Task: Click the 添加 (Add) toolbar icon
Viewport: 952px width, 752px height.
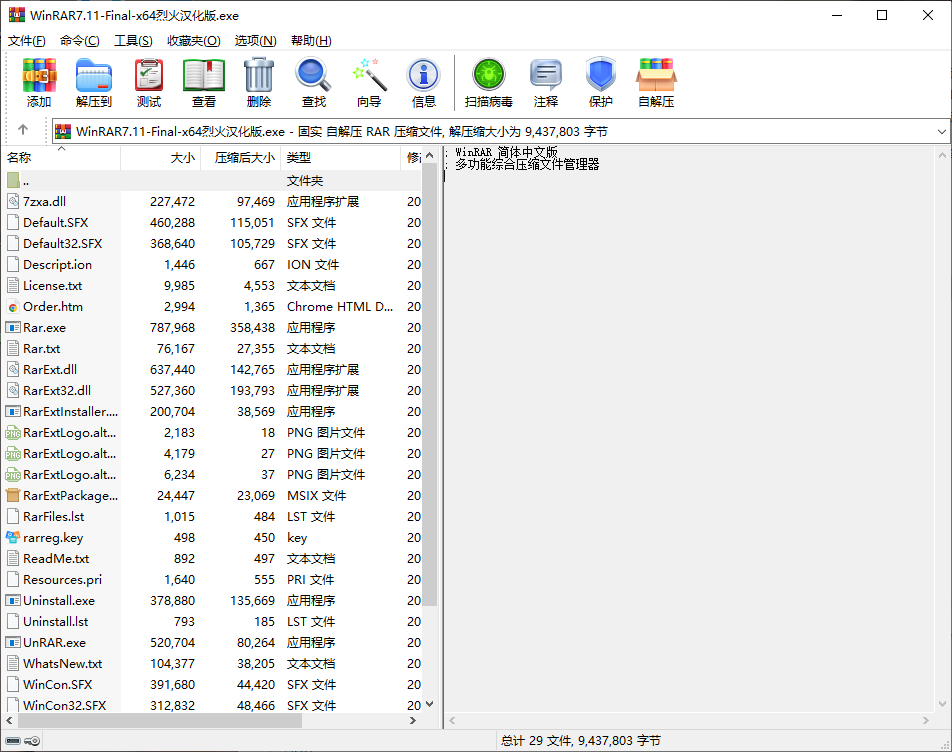Action: (39, 83)
